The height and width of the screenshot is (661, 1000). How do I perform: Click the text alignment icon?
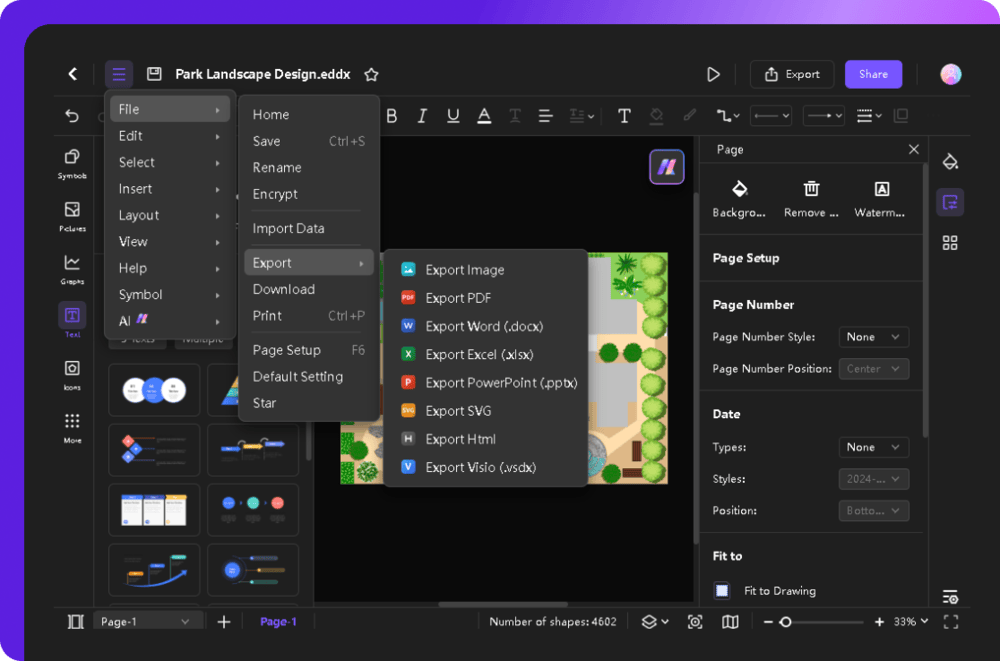click(545, 115)
